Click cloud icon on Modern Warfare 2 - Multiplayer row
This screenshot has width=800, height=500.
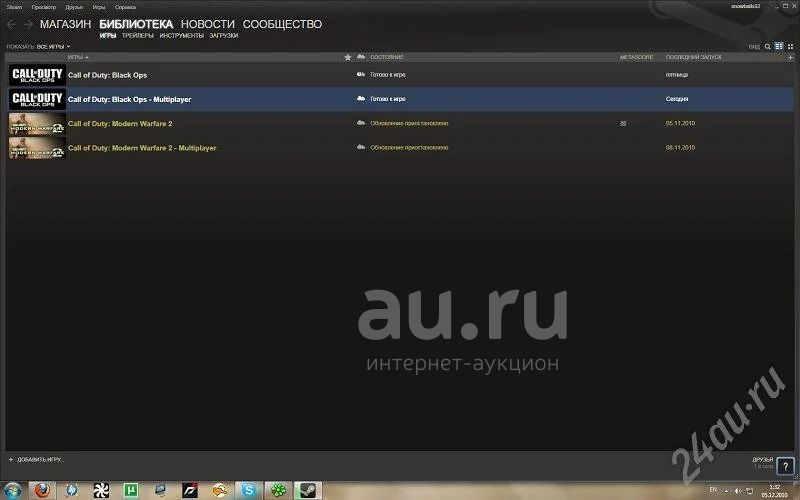(361, 147)
